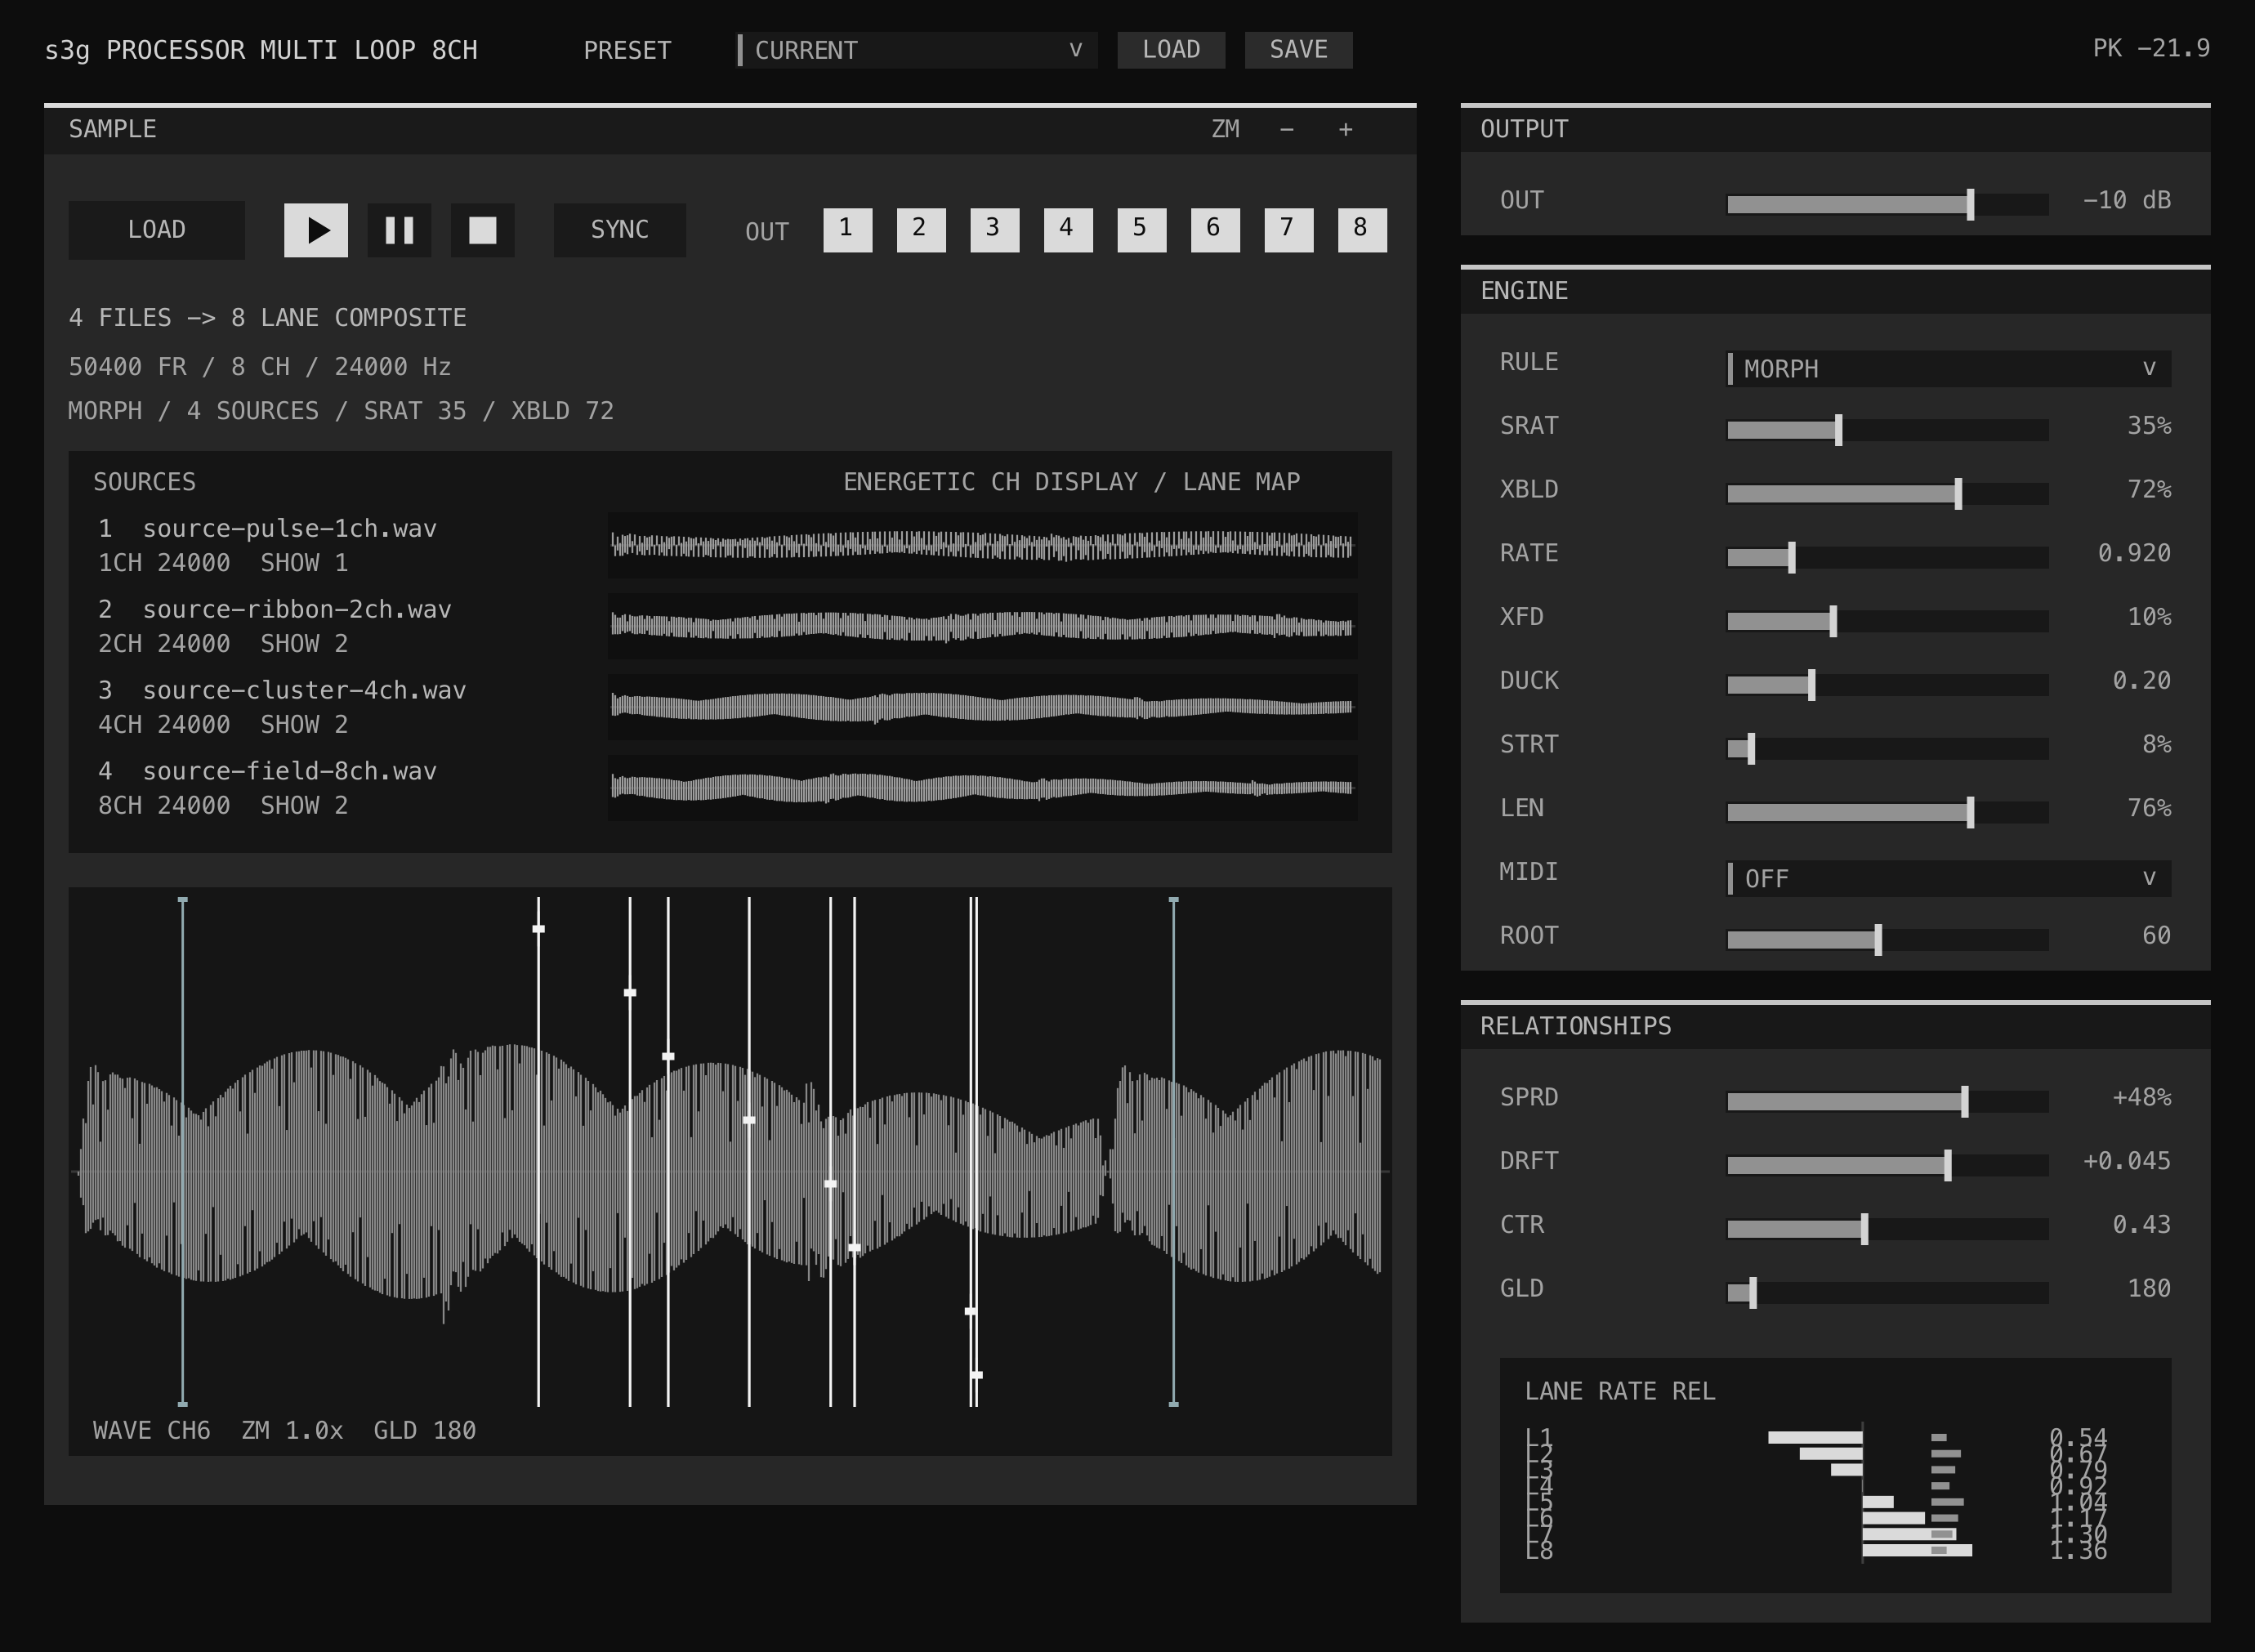
Task: Adjust the SRAT slider at 35%
Action: 1887,430
